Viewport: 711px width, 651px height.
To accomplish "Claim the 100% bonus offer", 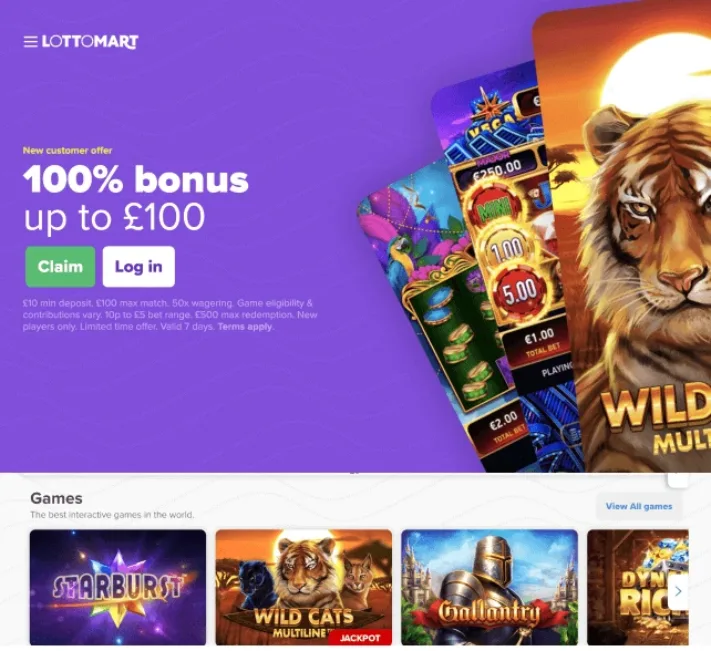I will tap(60, 267).
